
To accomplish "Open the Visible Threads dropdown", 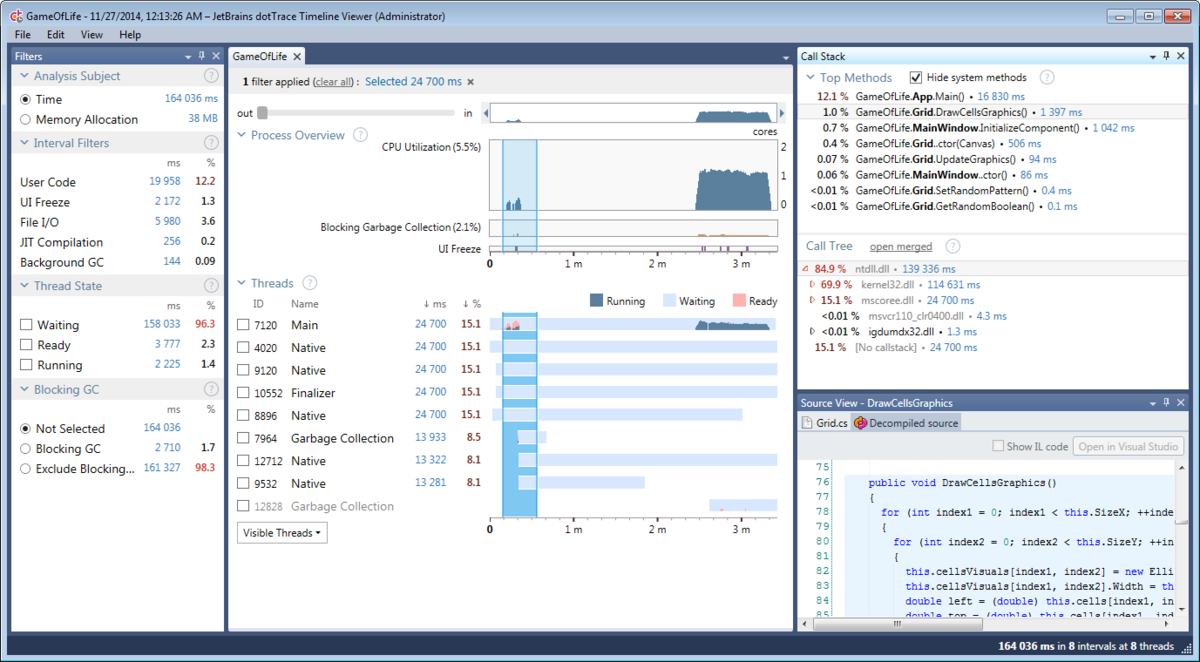I will [x=283, y=533].
